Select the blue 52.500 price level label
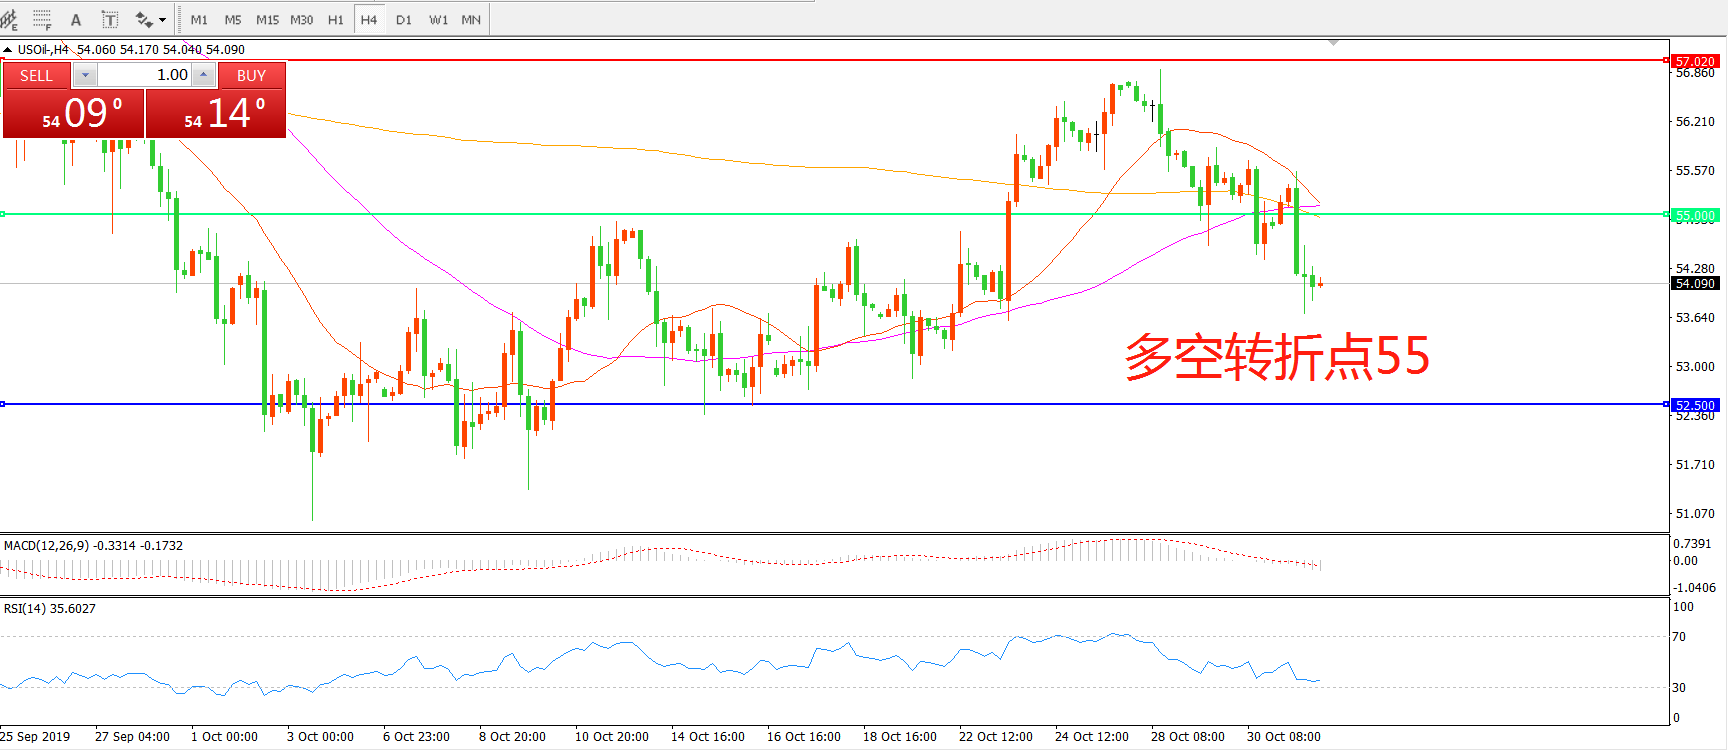 [x=1695, y=405]
